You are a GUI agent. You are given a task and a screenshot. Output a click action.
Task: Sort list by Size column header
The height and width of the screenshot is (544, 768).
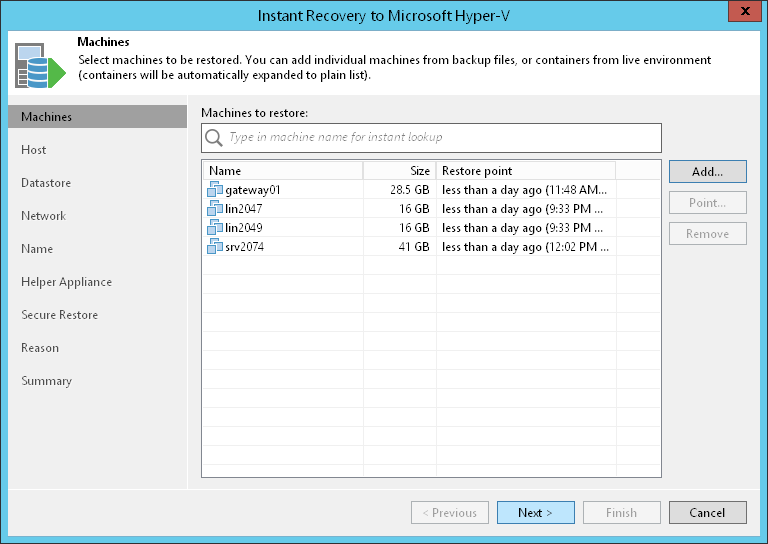point(399,171)
